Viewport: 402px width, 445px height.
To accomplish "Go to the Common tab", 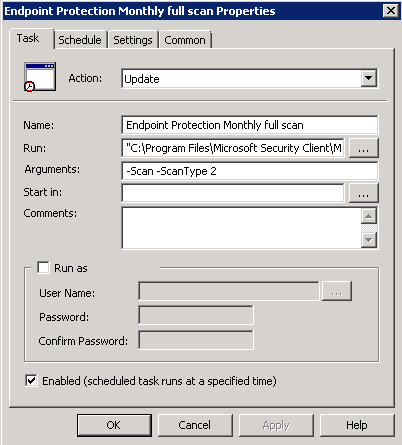I will (185, 40).
